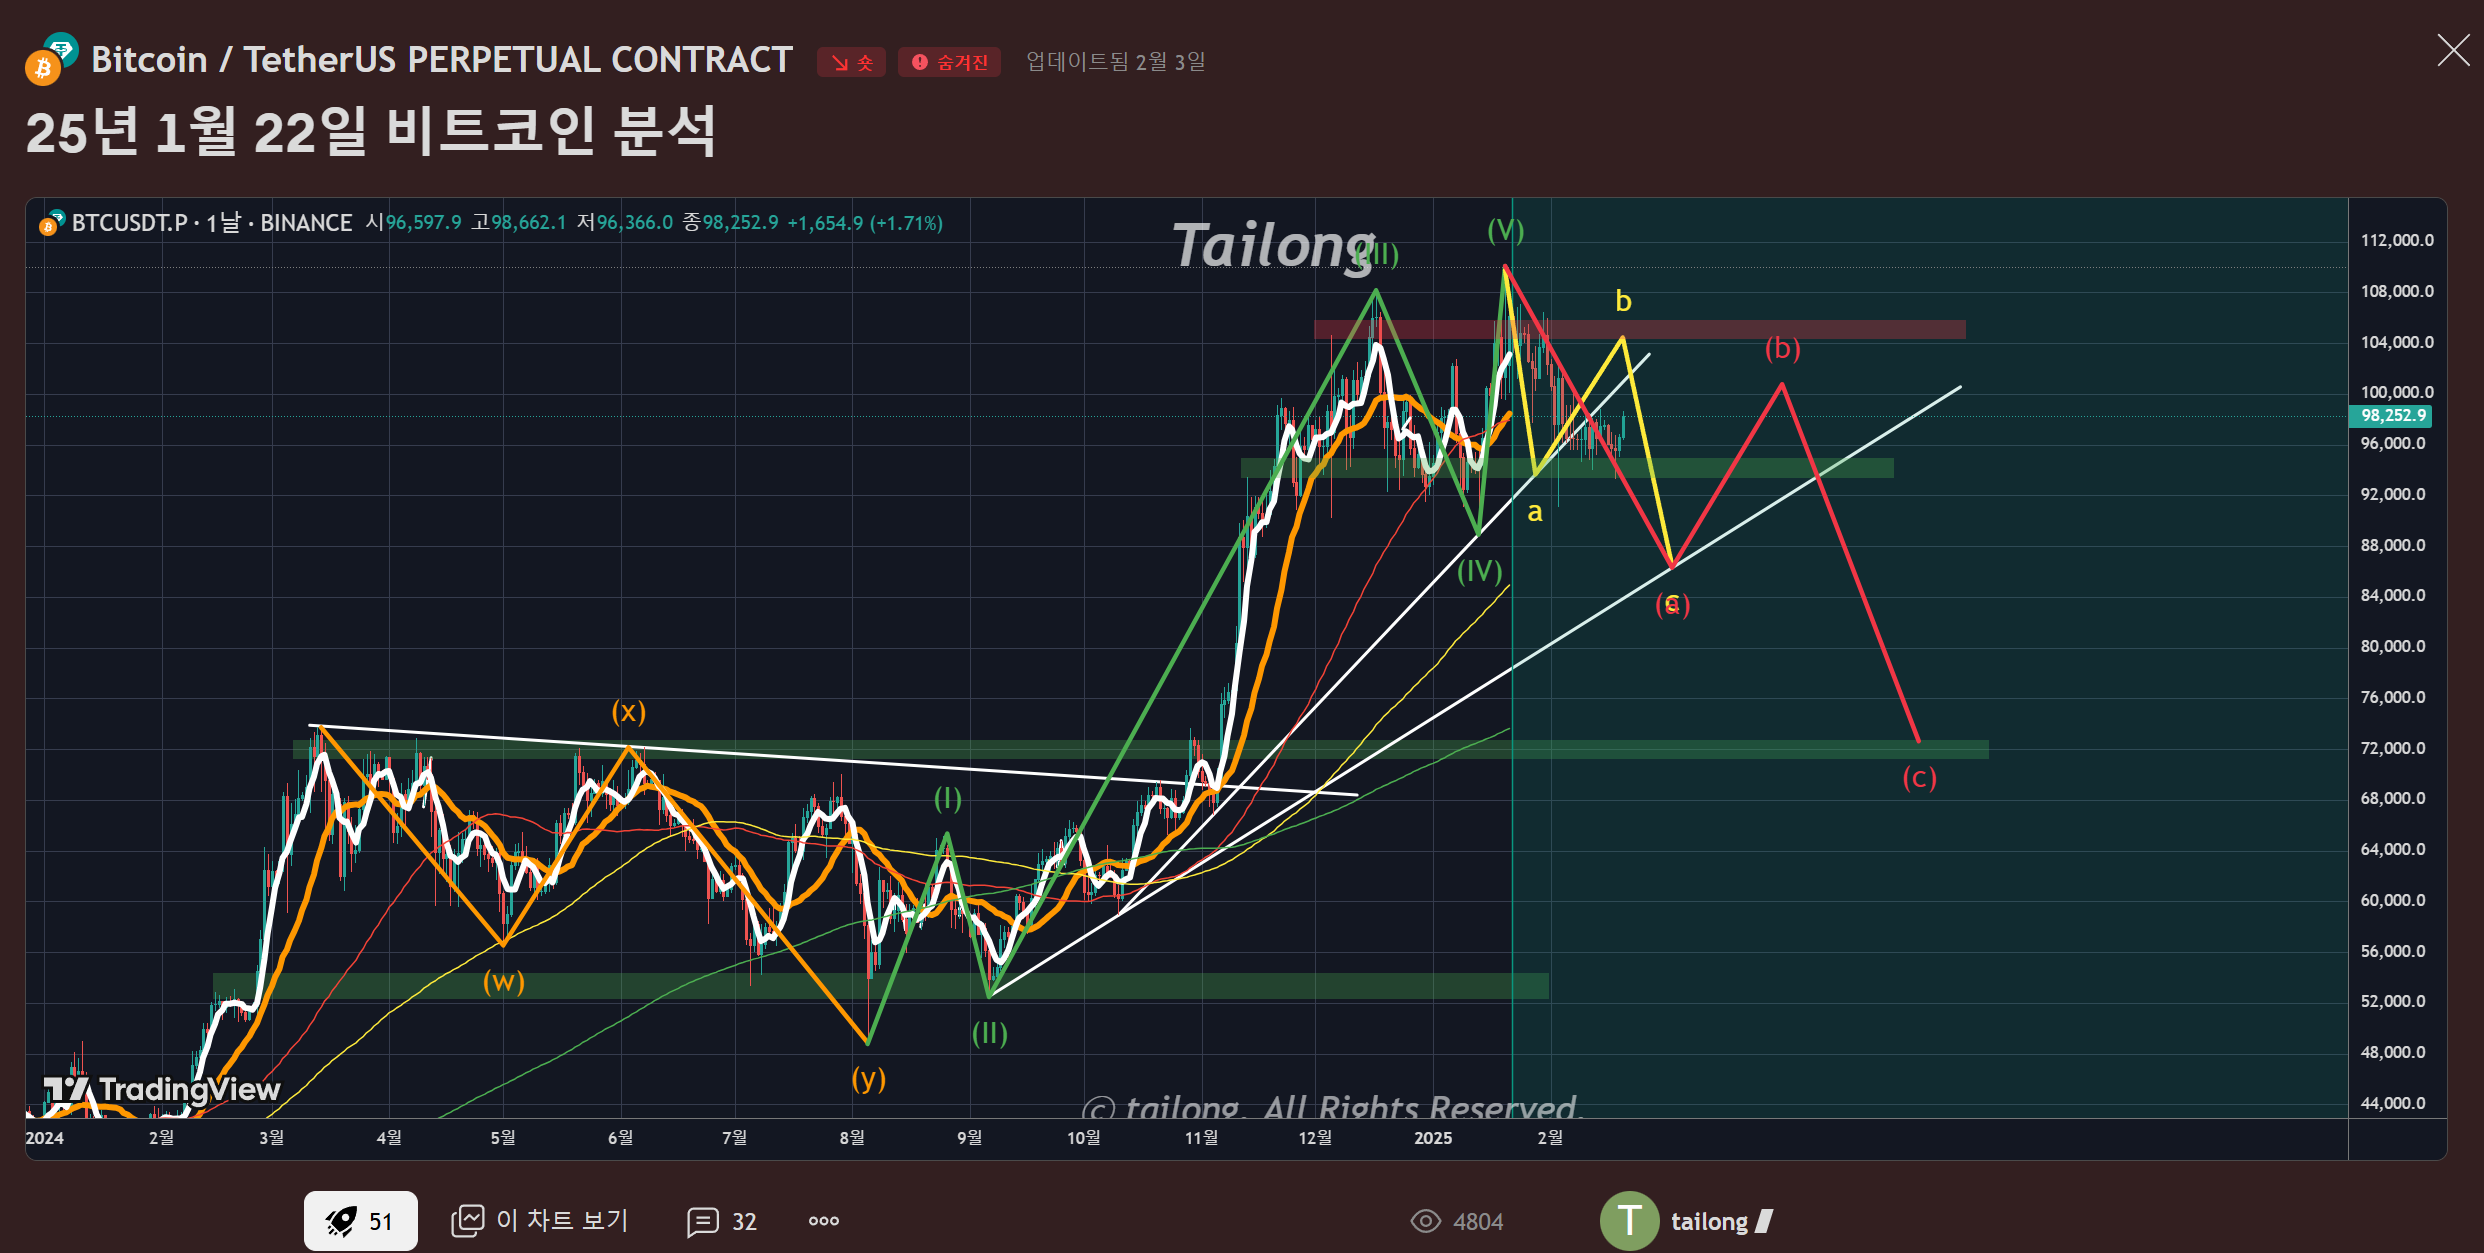
Task: Click the current price label 98,252.9
Action: [x=2392, y=415]
